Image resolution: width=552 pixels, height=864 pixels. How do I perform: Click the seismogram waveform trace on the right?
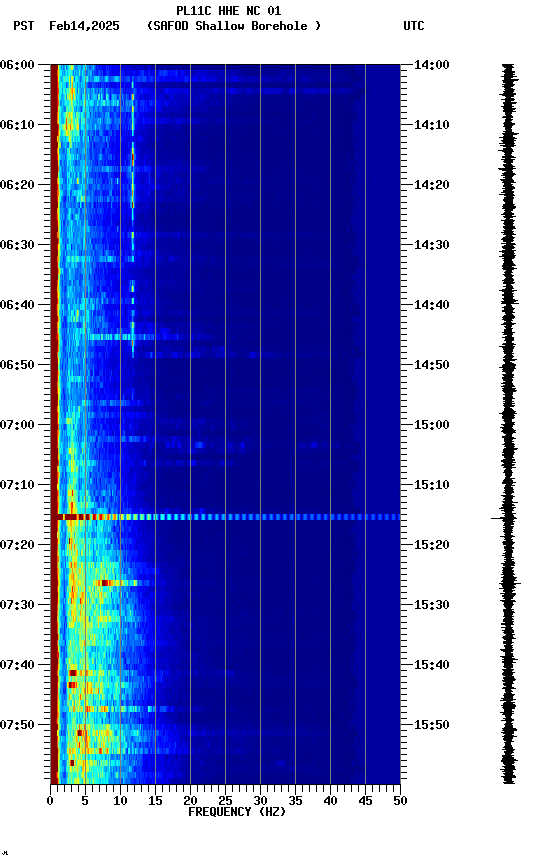point(508,424)
